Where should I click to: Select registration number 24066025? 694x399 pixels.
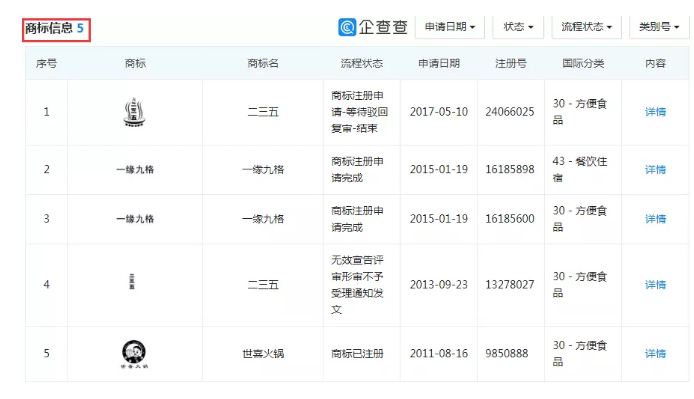point(510,112)
